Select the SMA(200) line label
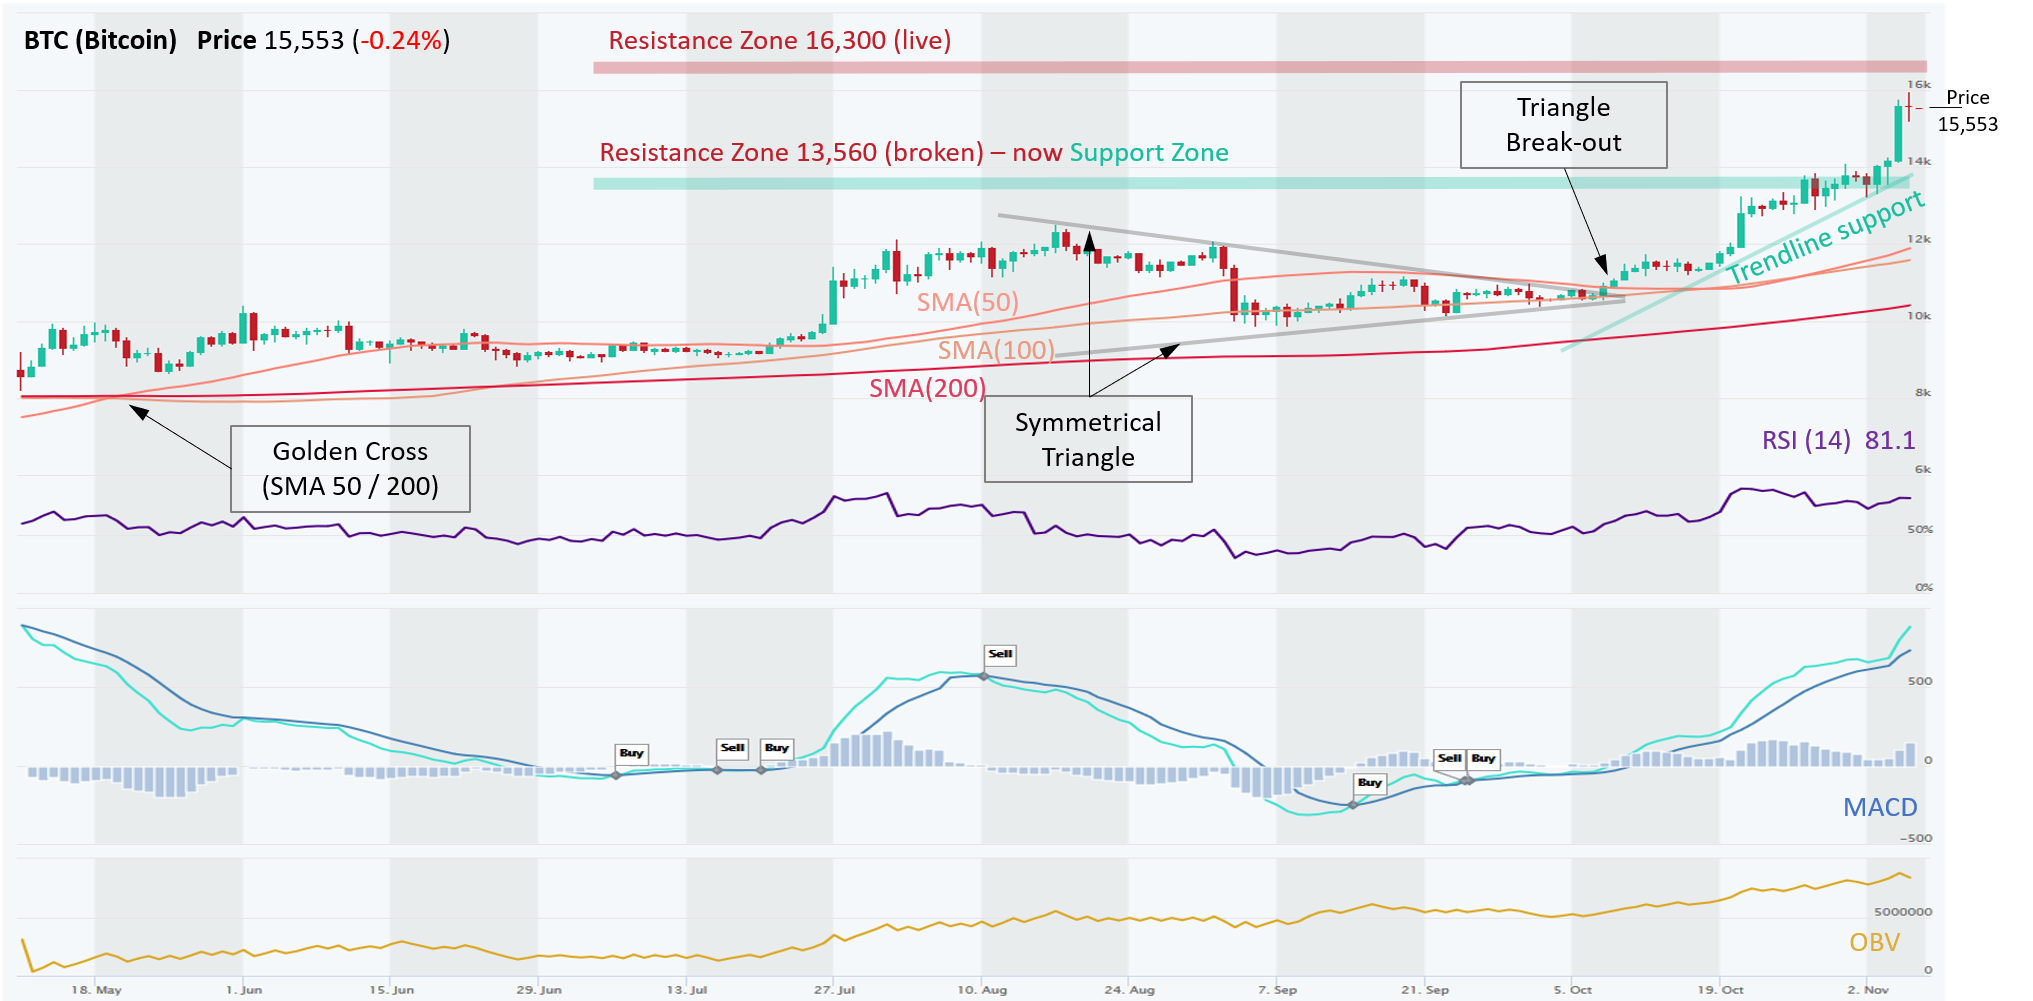 (x=927, y=388)
